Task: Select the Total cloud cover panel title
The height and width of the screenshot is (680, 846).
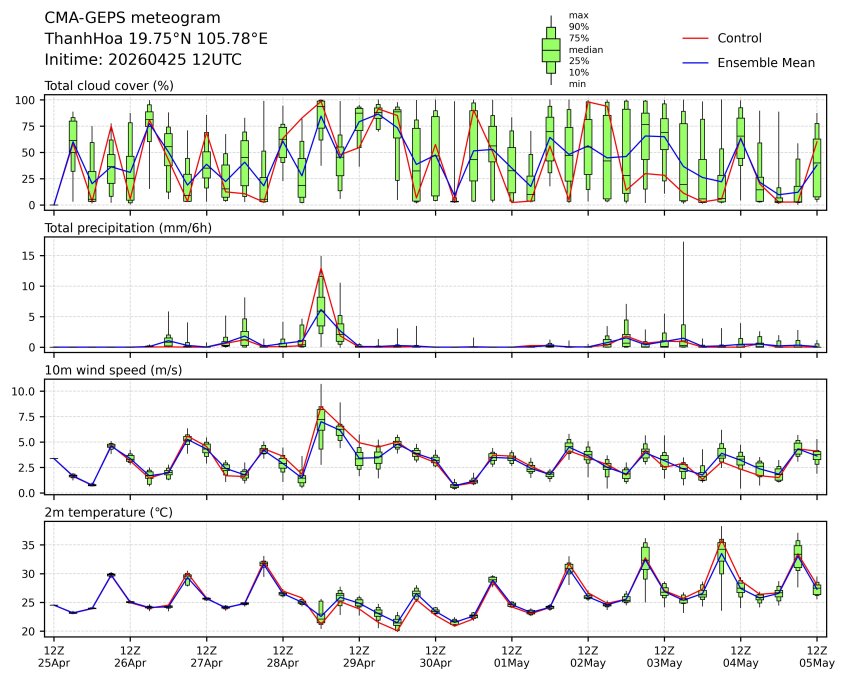Action: [109, 85]
